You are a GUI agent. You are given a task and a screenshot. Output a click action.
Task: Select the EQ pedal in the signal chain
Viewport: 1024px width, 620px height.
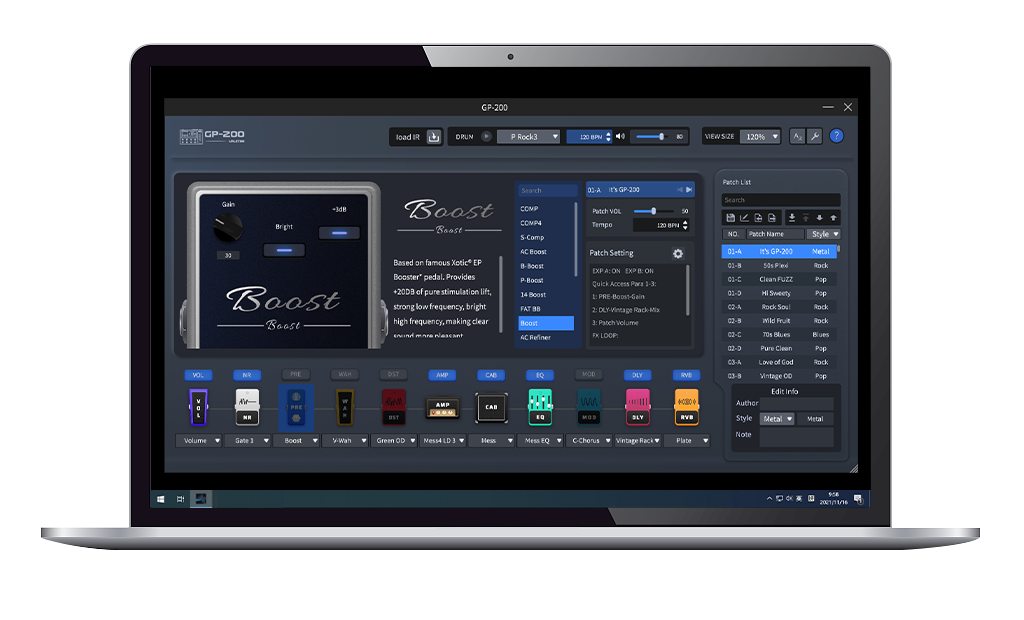(x=540, y=408)
